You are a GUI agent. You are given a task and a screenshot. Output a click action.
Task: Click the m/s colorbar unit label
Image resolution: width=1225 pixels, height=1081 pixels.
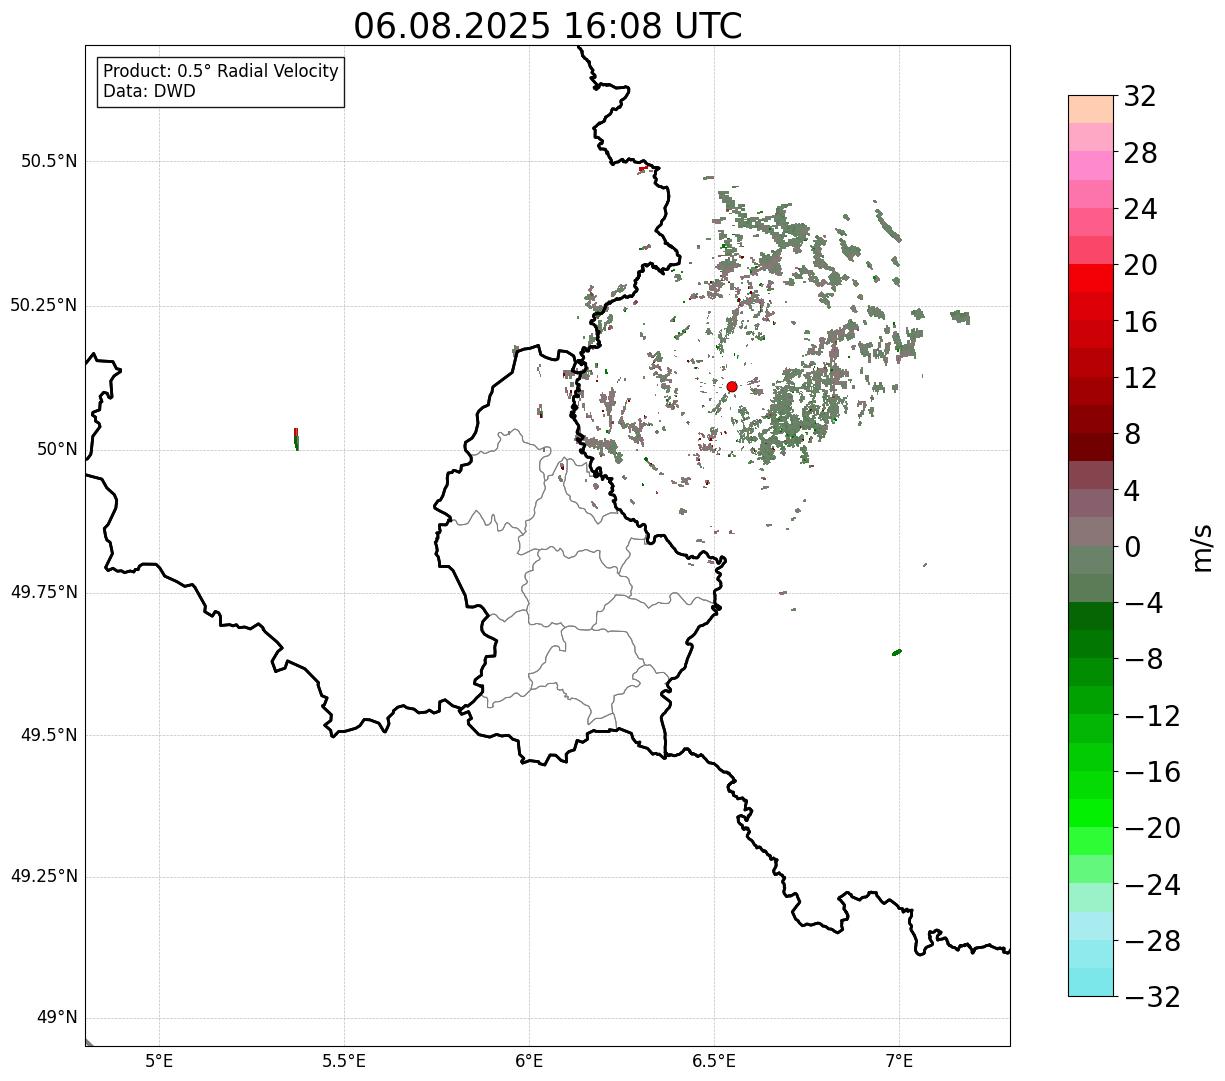pyautogui.click(x=1201, y=546)
